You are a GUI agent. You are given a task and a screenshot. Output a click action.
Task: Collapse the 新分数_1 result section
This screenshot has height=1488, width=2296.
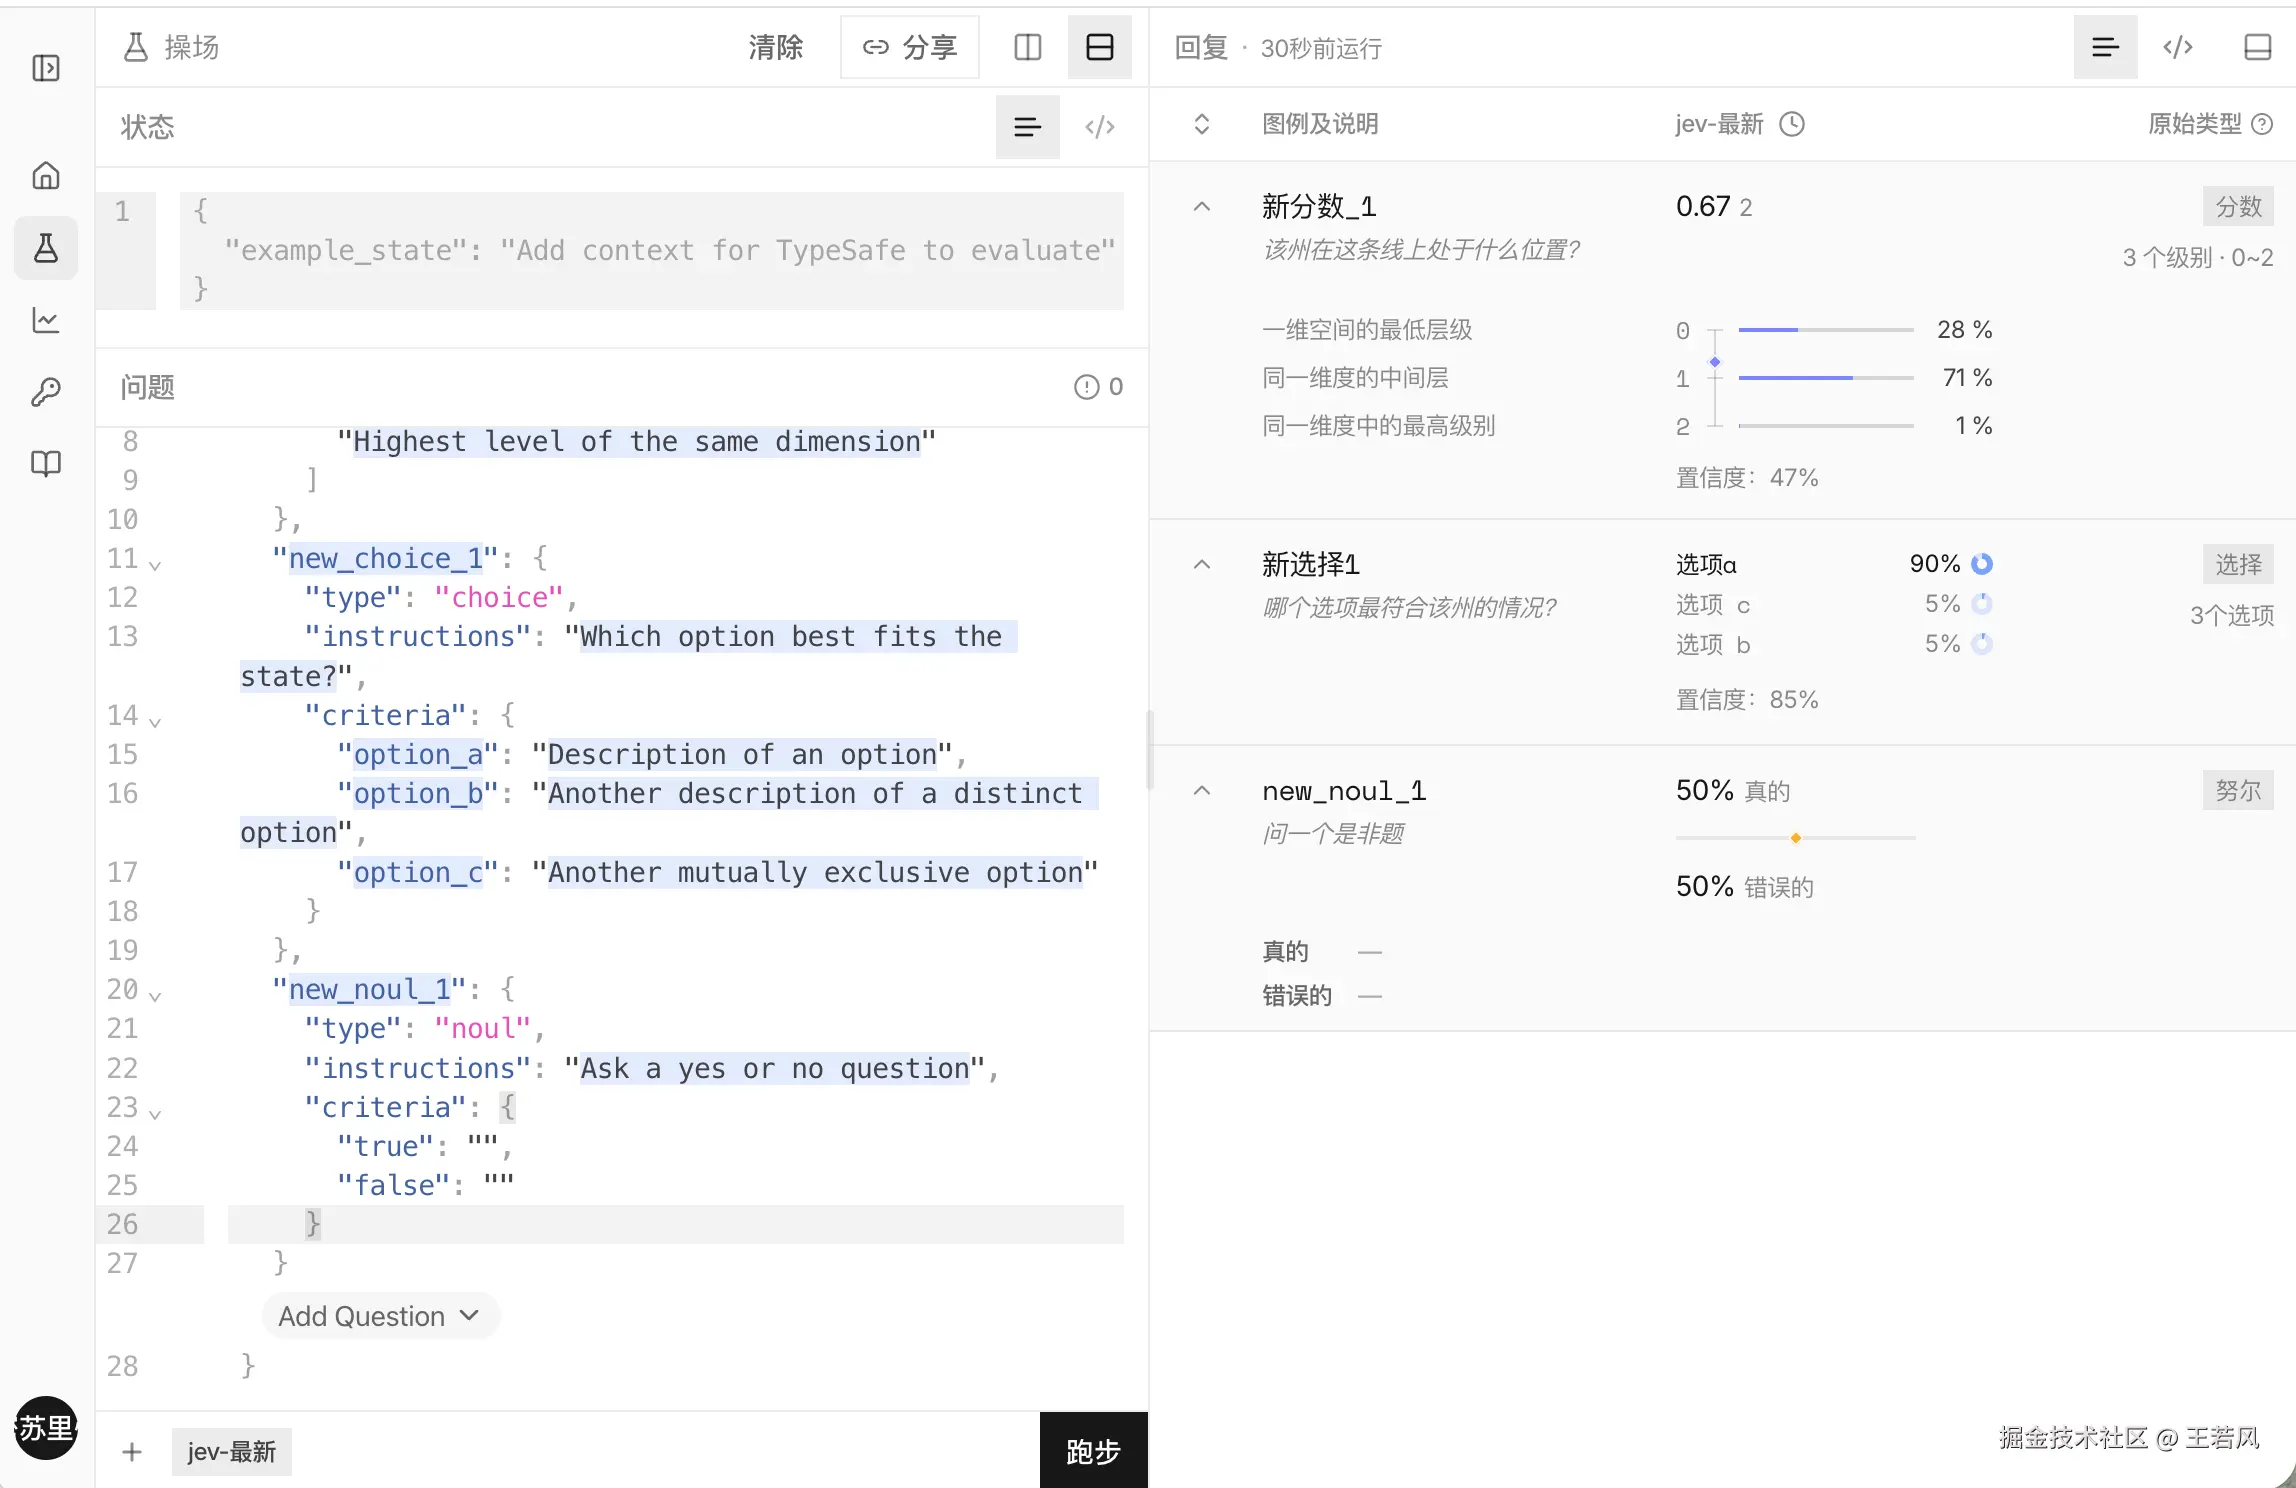point(1202,207)
